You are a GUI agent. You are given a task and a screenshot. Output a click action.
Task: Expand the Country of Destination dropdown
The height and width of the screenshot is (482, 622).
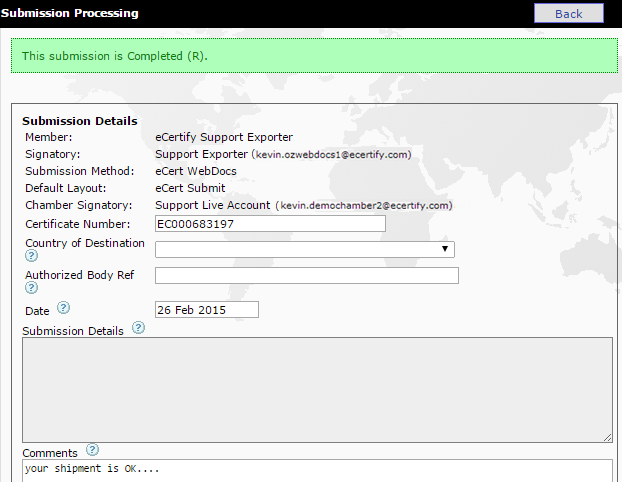pyautogui.click(x=304, y=249)
